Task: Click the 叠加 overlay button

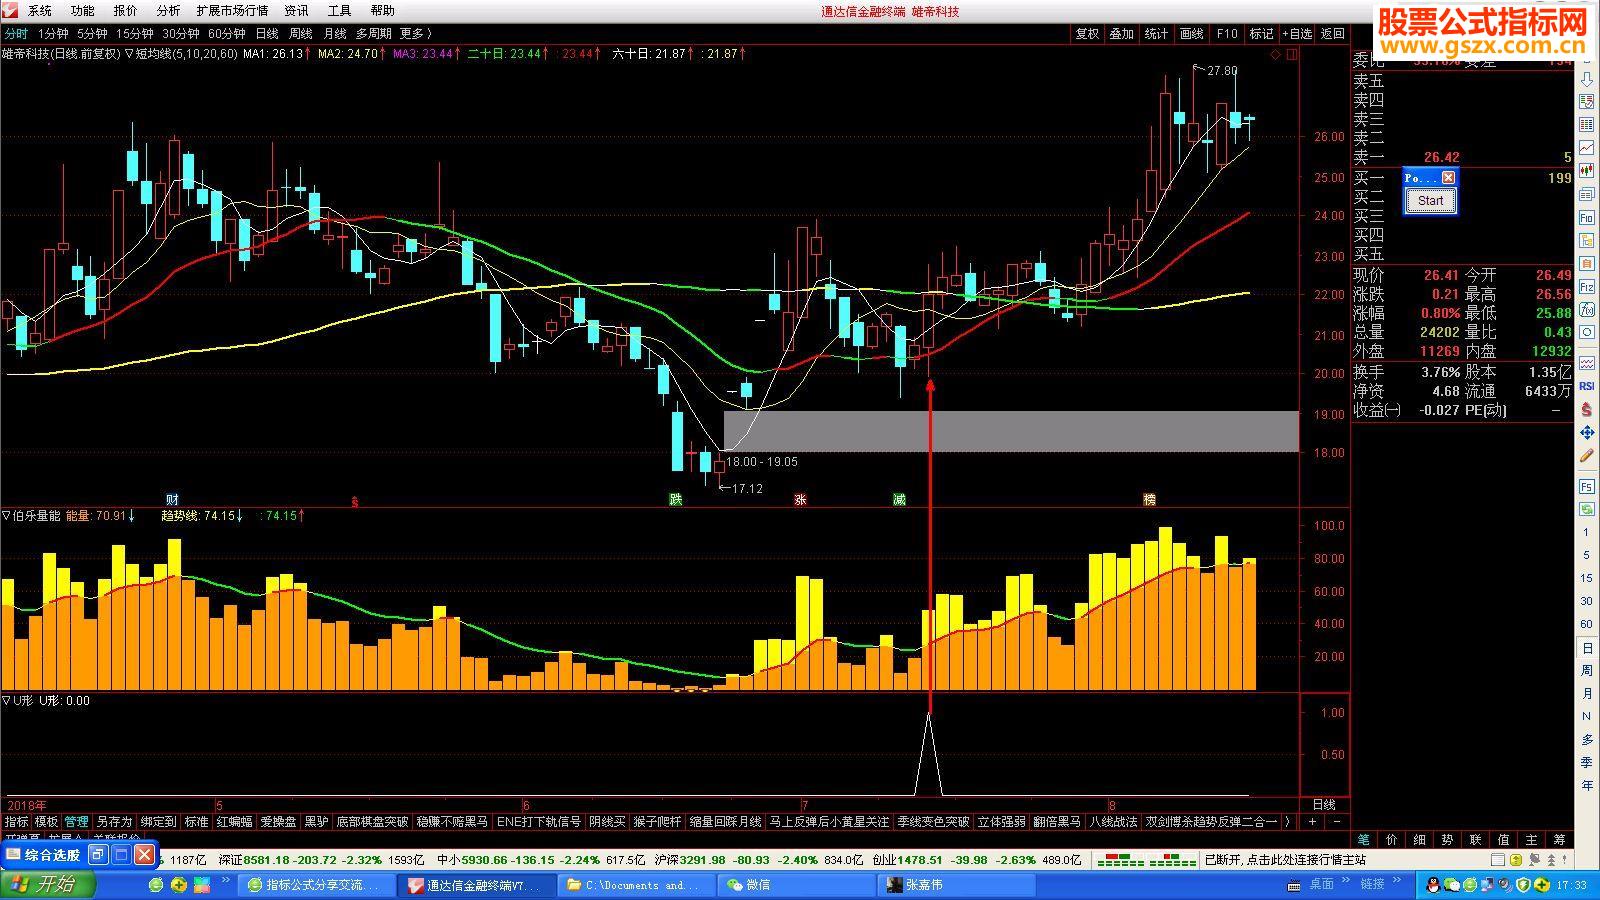Action: pyautogui.click(x=1122, y=34)
